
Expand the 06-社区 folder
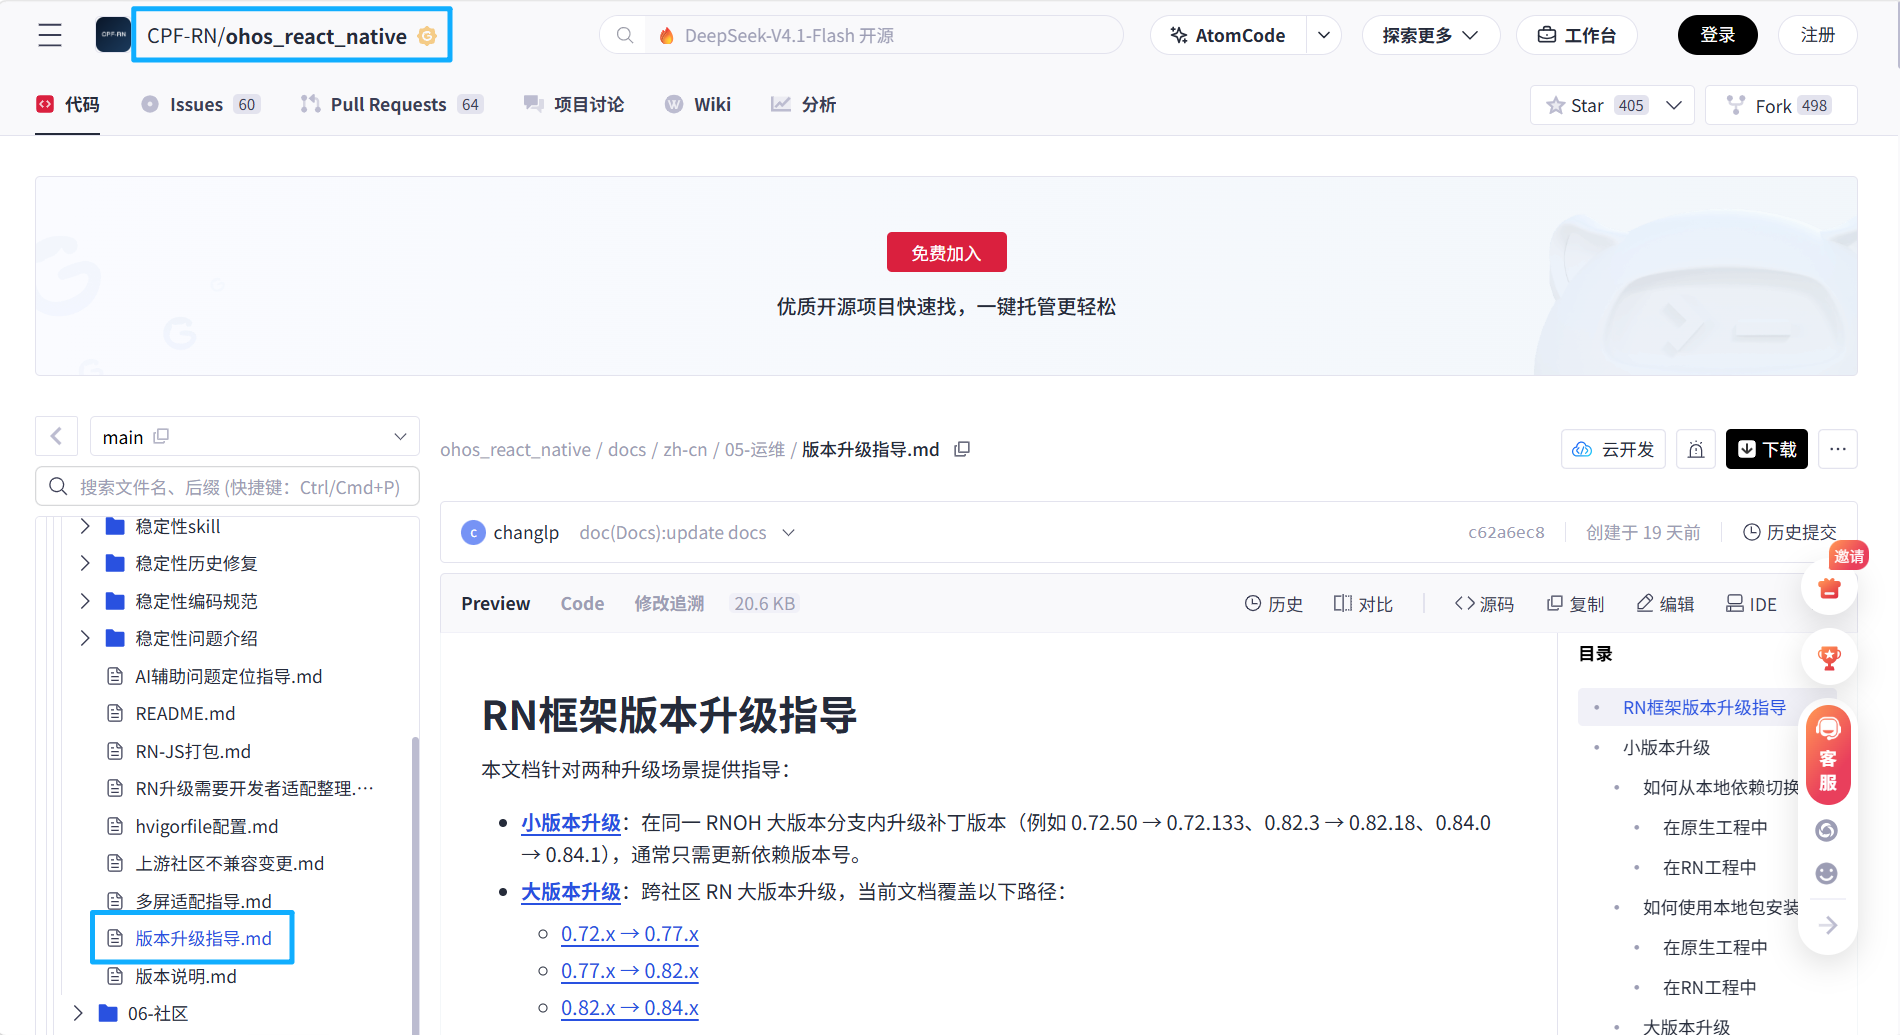pos(78,1013)
